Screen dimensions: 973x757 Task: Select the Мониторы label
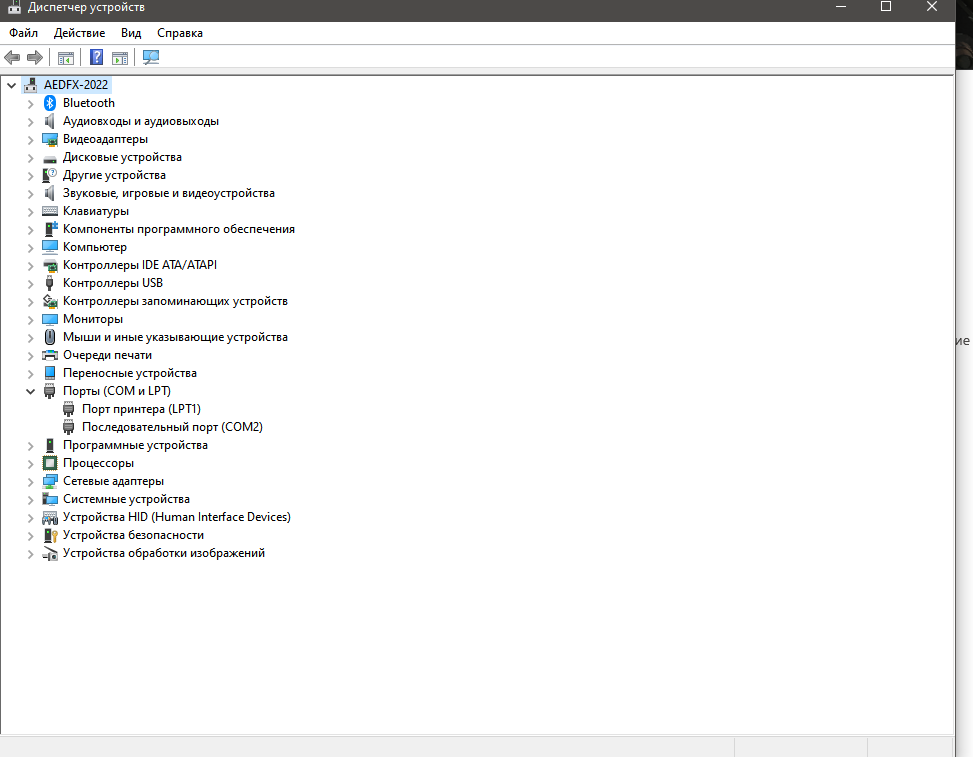point(93,319)
